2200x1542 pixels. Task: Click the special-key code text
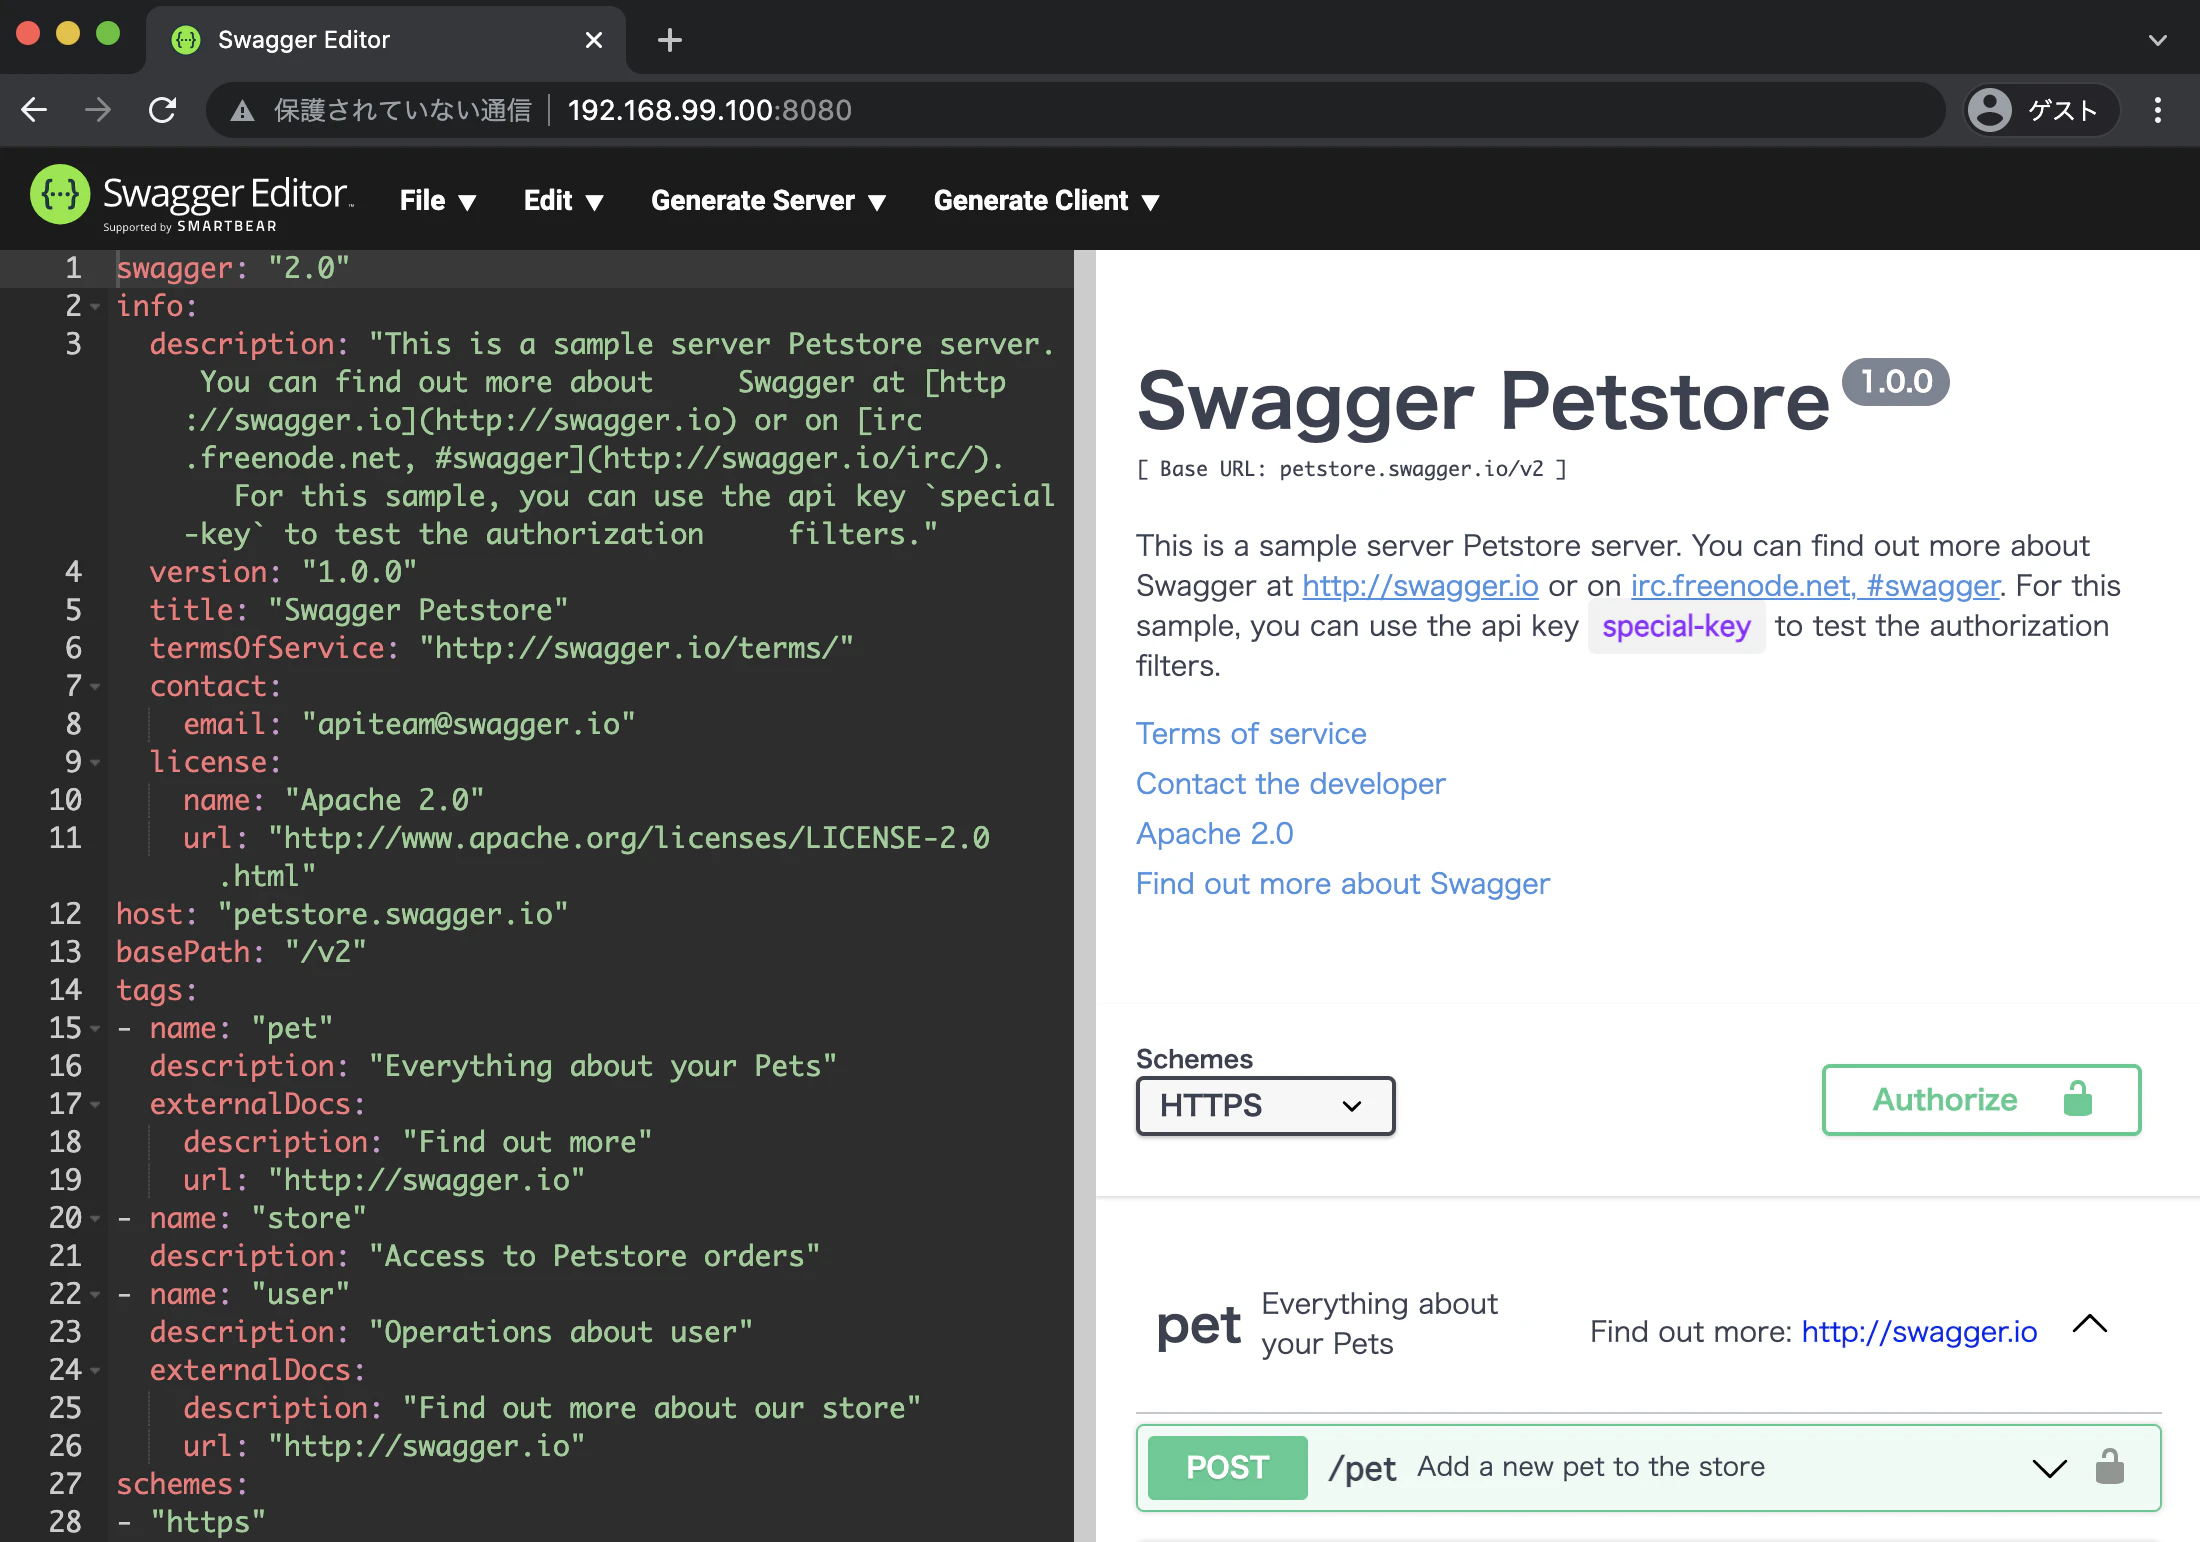(1676, 626)
